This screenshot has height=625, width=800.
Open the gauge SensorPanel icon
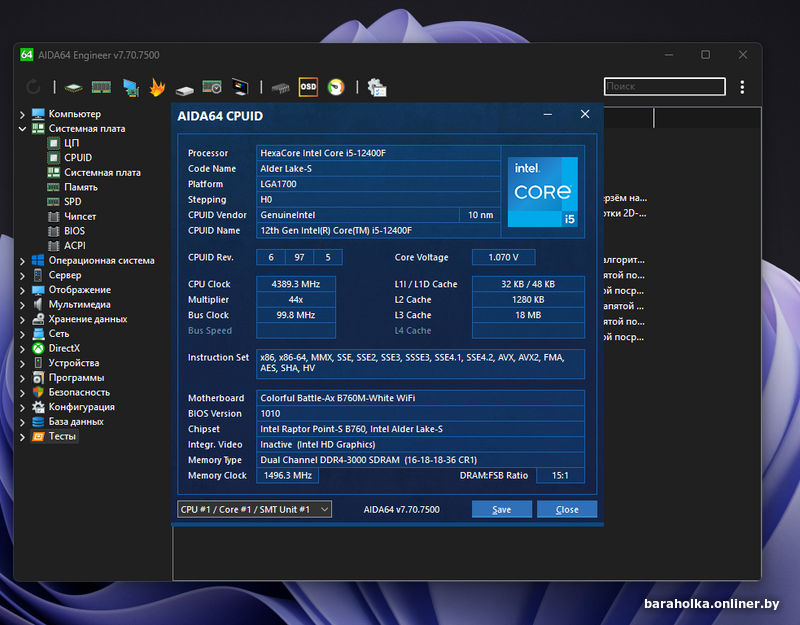336,87
